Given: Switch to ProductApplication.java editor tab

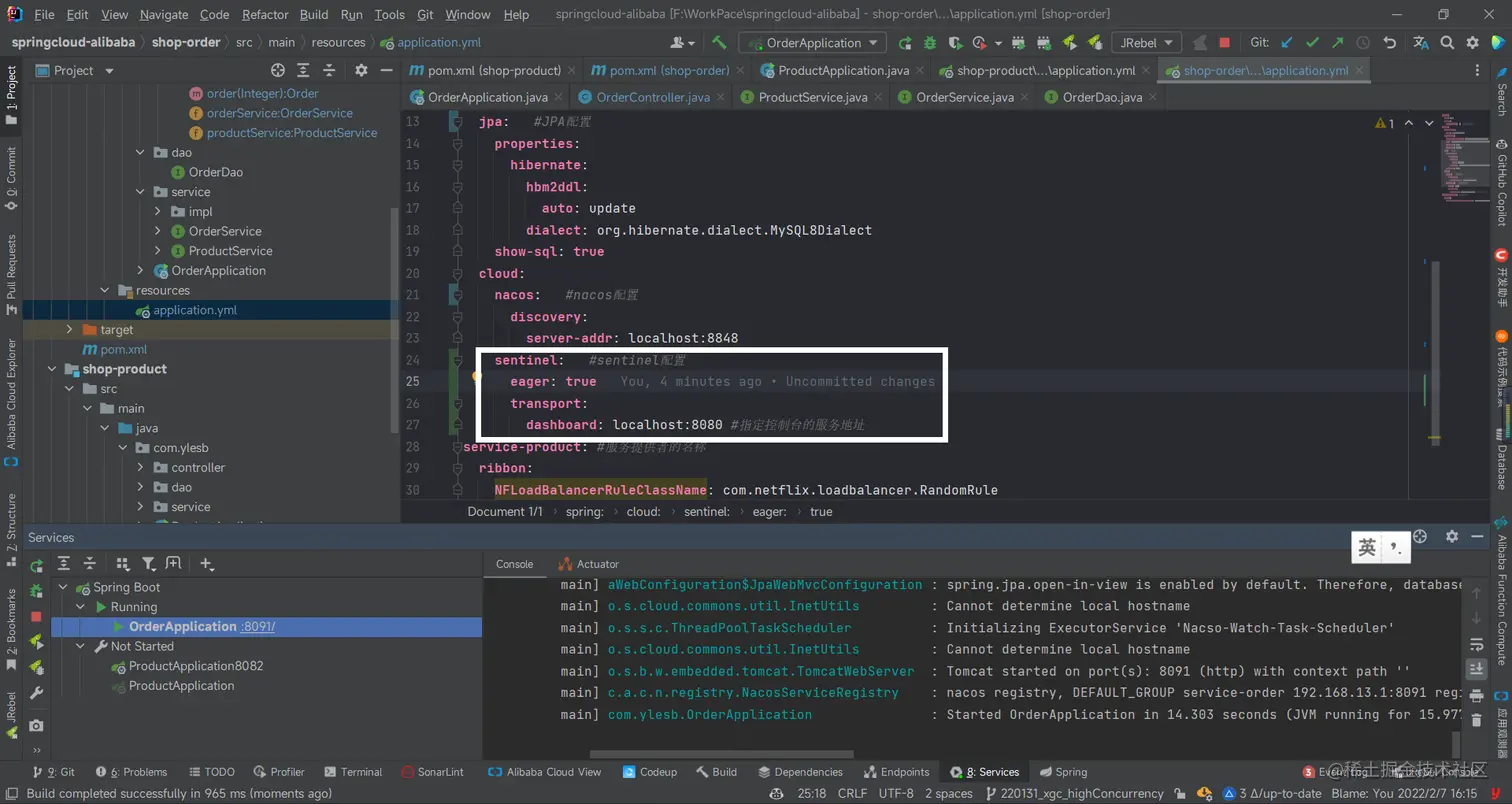Looking at the screenshot, I should point(843,71).
